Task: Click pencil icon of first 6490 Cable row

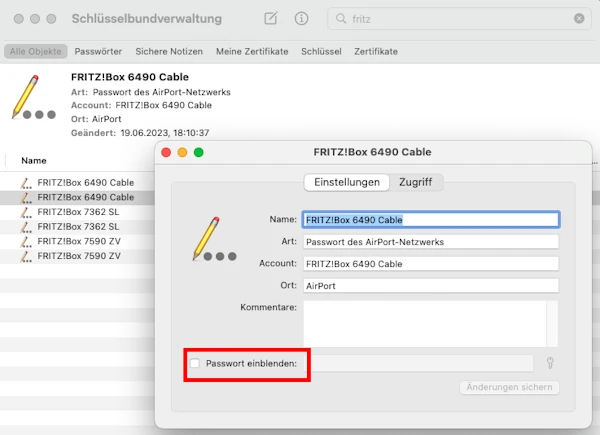Action: (x=26, y=183)
